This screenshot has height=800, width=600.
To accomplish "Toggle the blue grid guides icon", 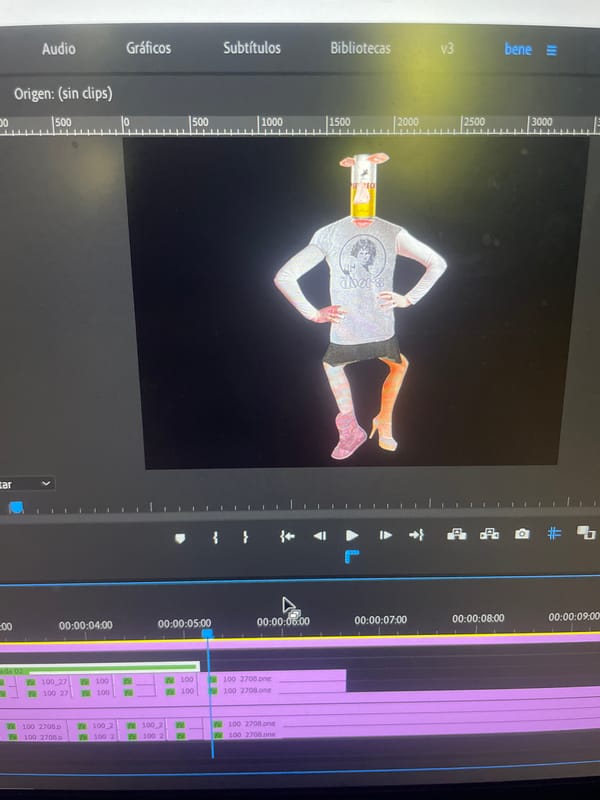I will (554, 533).
